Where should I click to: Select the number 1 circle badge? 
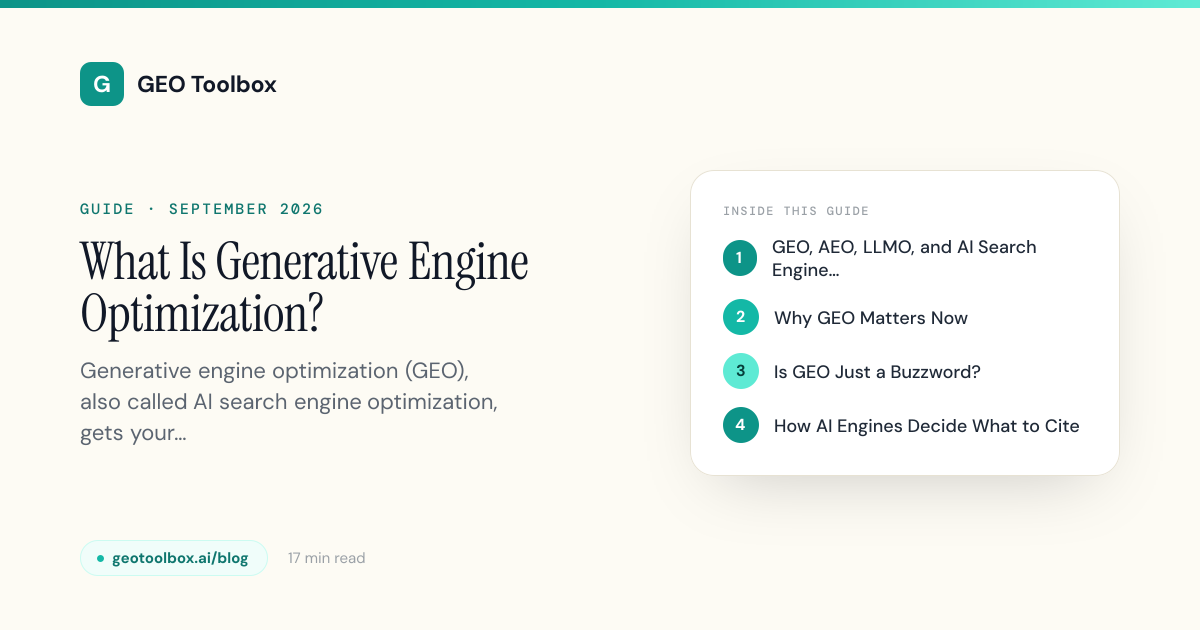[740, 258]
